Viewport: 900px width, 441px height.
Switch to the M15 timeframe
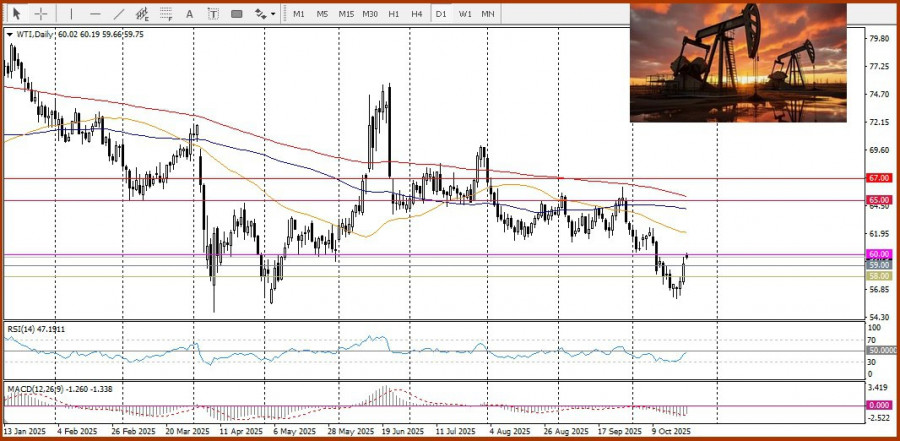pyautogui.click(x=346, y=14)
